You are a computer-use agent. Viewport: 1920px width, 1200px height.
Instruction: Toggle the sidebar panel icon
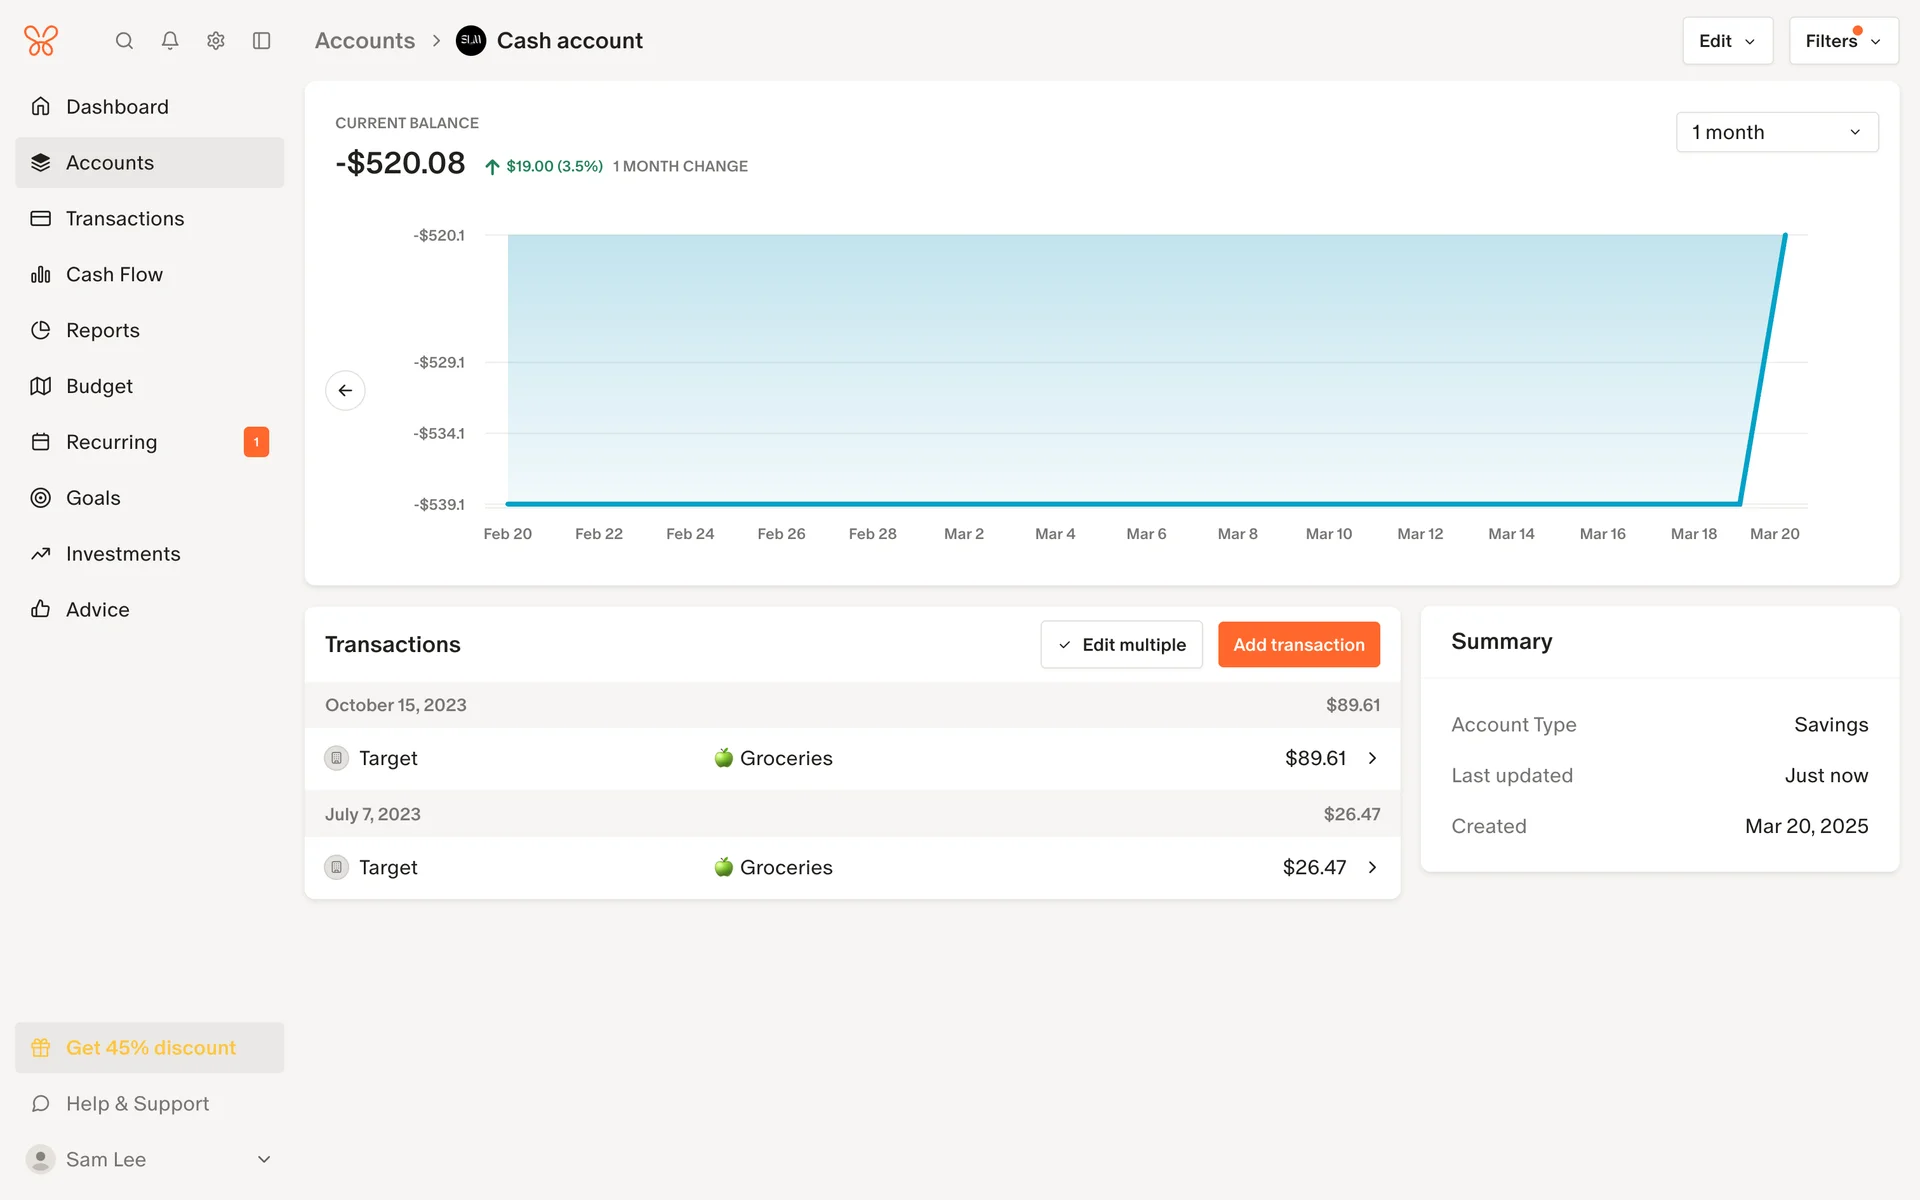[262, 41]
